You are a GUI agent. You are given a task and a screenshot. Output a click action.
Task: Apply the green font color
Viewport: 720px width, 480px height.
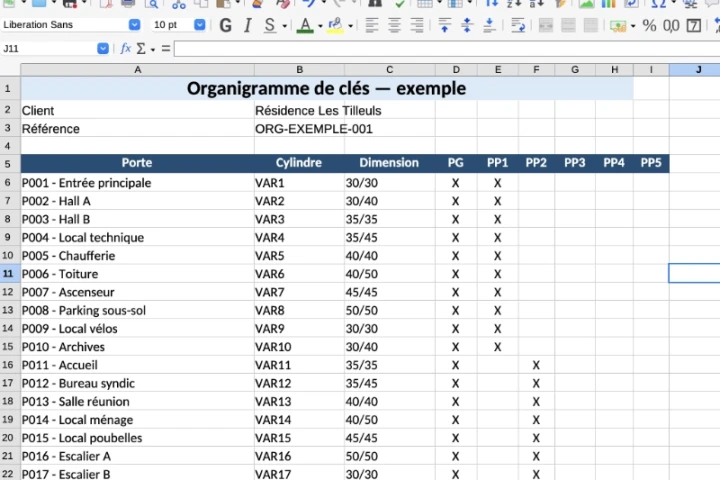point(305,25)
